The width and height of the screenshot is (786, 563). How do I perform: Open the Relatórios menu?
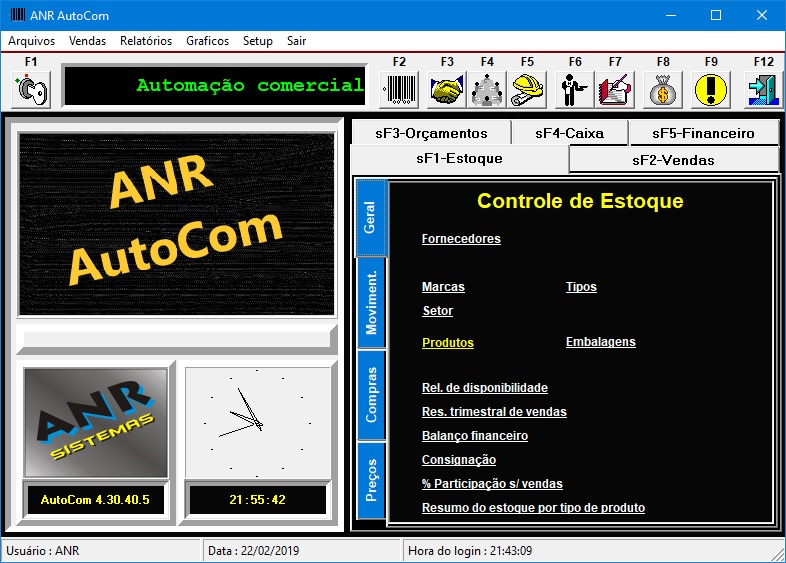pos(146,41)
